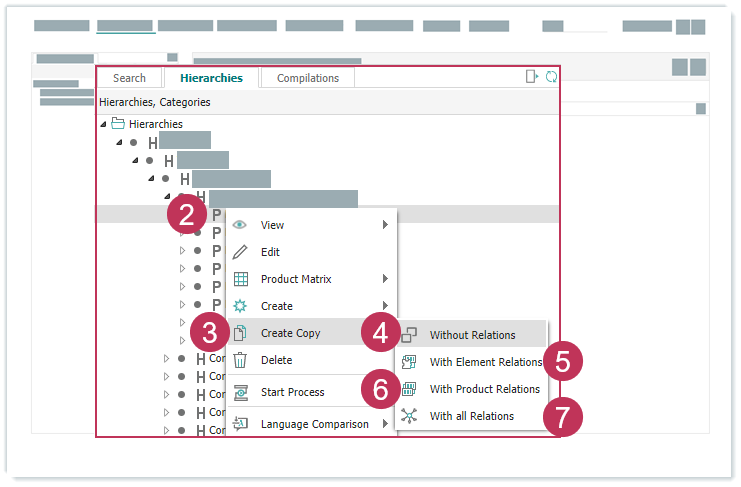This screenshot has width=741, height=487.
Task: Click the Start Process icon
Action: (240, 392)
